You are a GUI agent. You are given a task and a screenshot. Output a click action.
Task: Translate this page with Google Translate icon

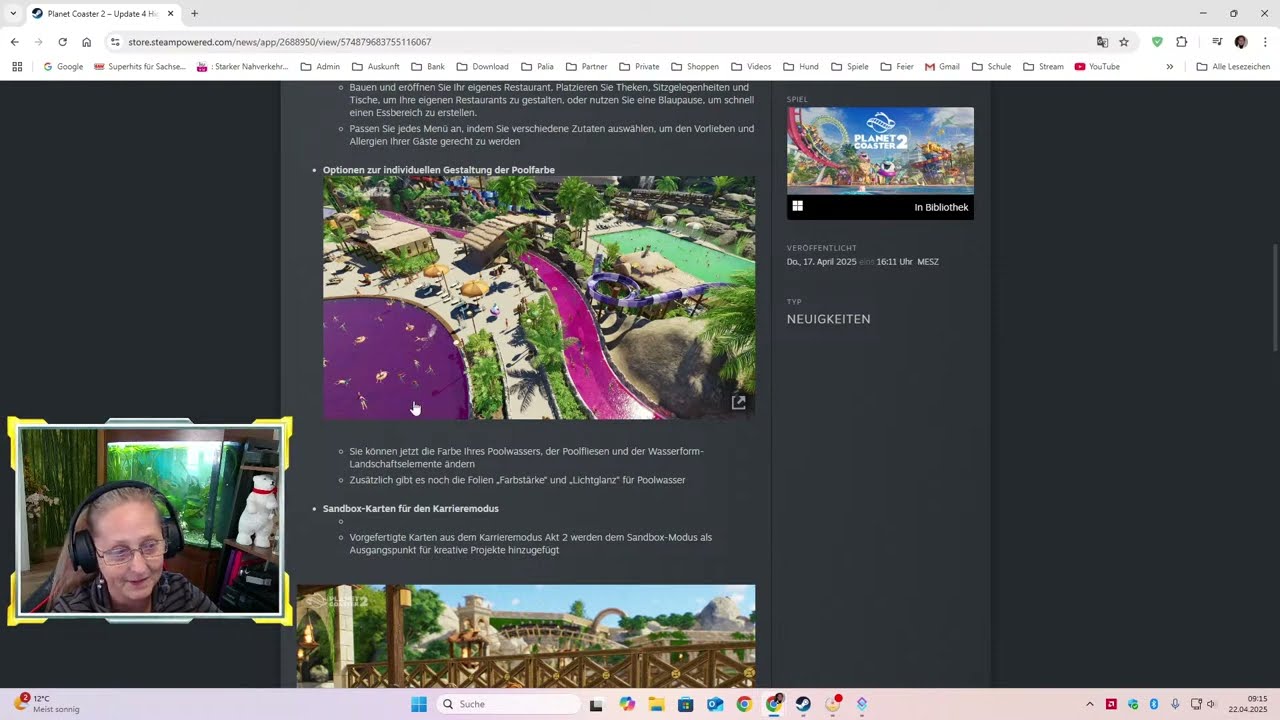(1102, 42)
